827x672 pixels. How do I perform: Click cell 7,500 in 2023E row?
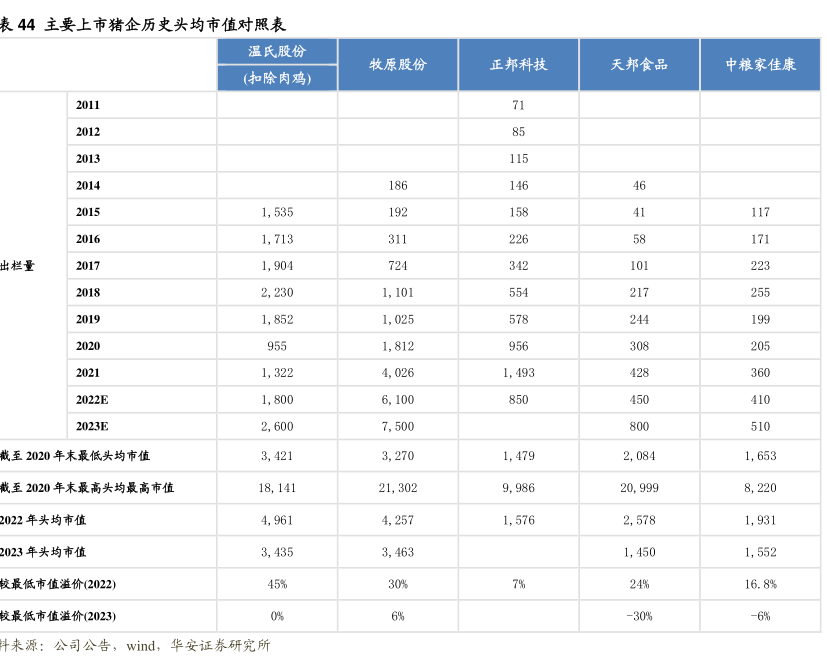pyautogui.click(x=398, y=426)
